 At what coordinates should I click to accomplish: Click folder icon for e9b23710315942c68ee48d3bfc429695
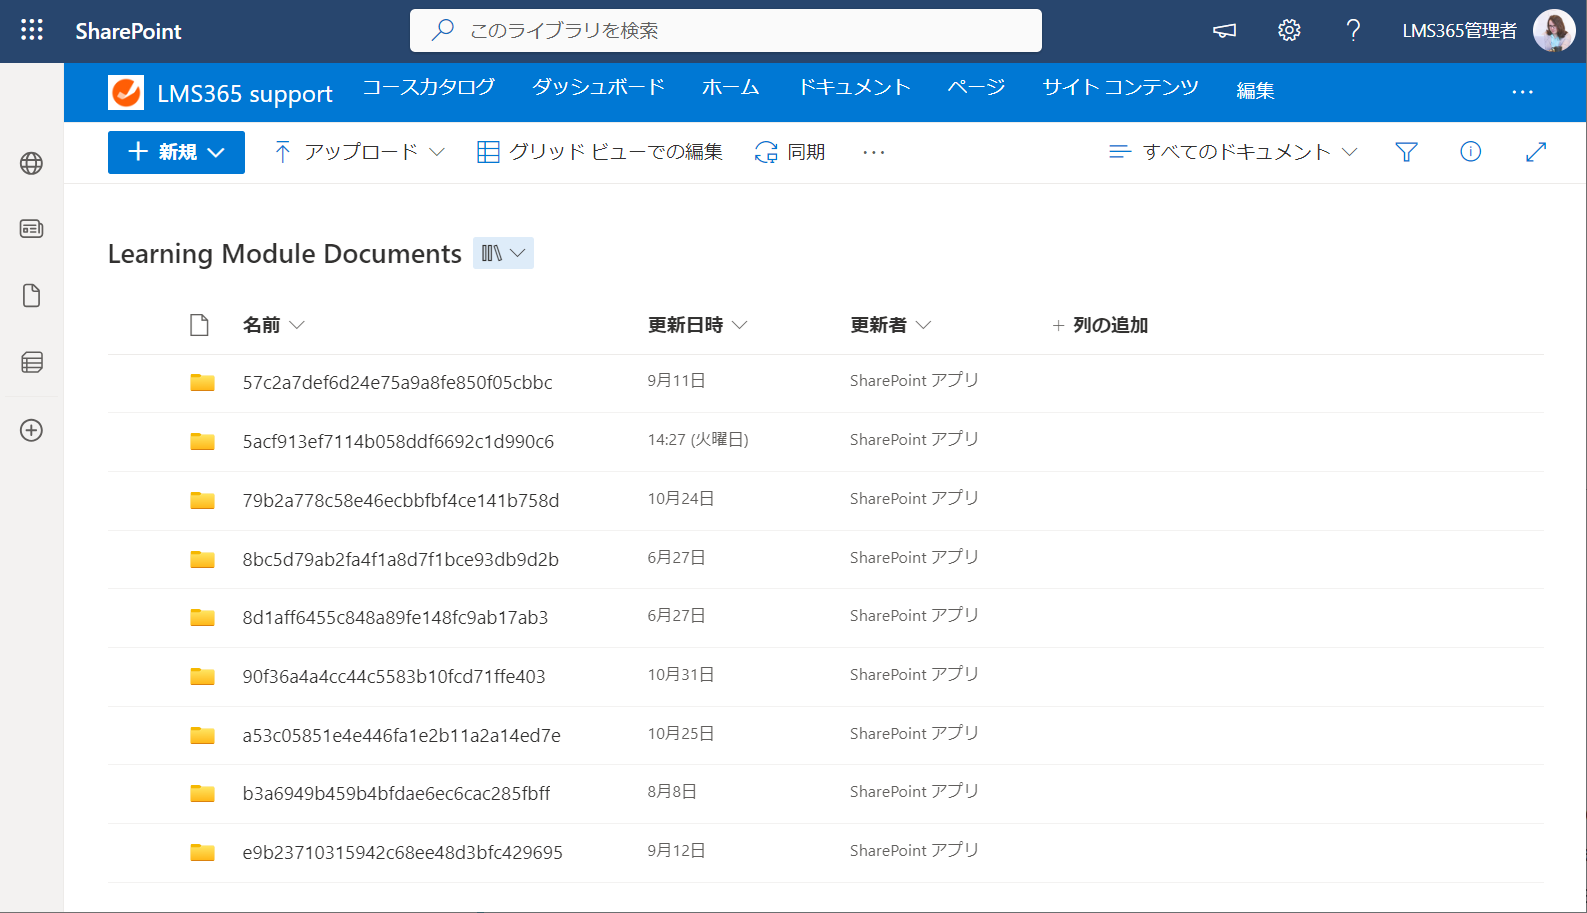click(x=202, y=852)
